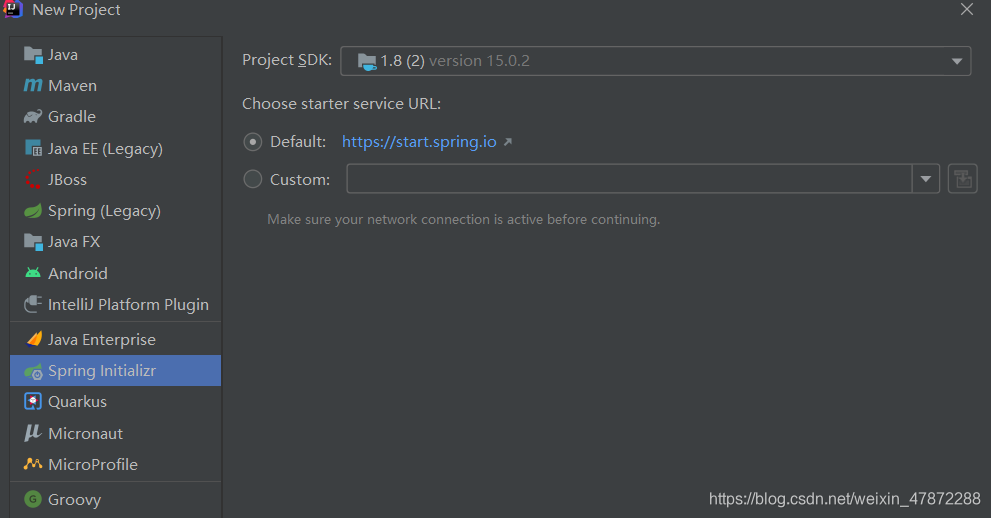Select Spring Initializr entry
The image size is (991, 518).
(116, 371)
